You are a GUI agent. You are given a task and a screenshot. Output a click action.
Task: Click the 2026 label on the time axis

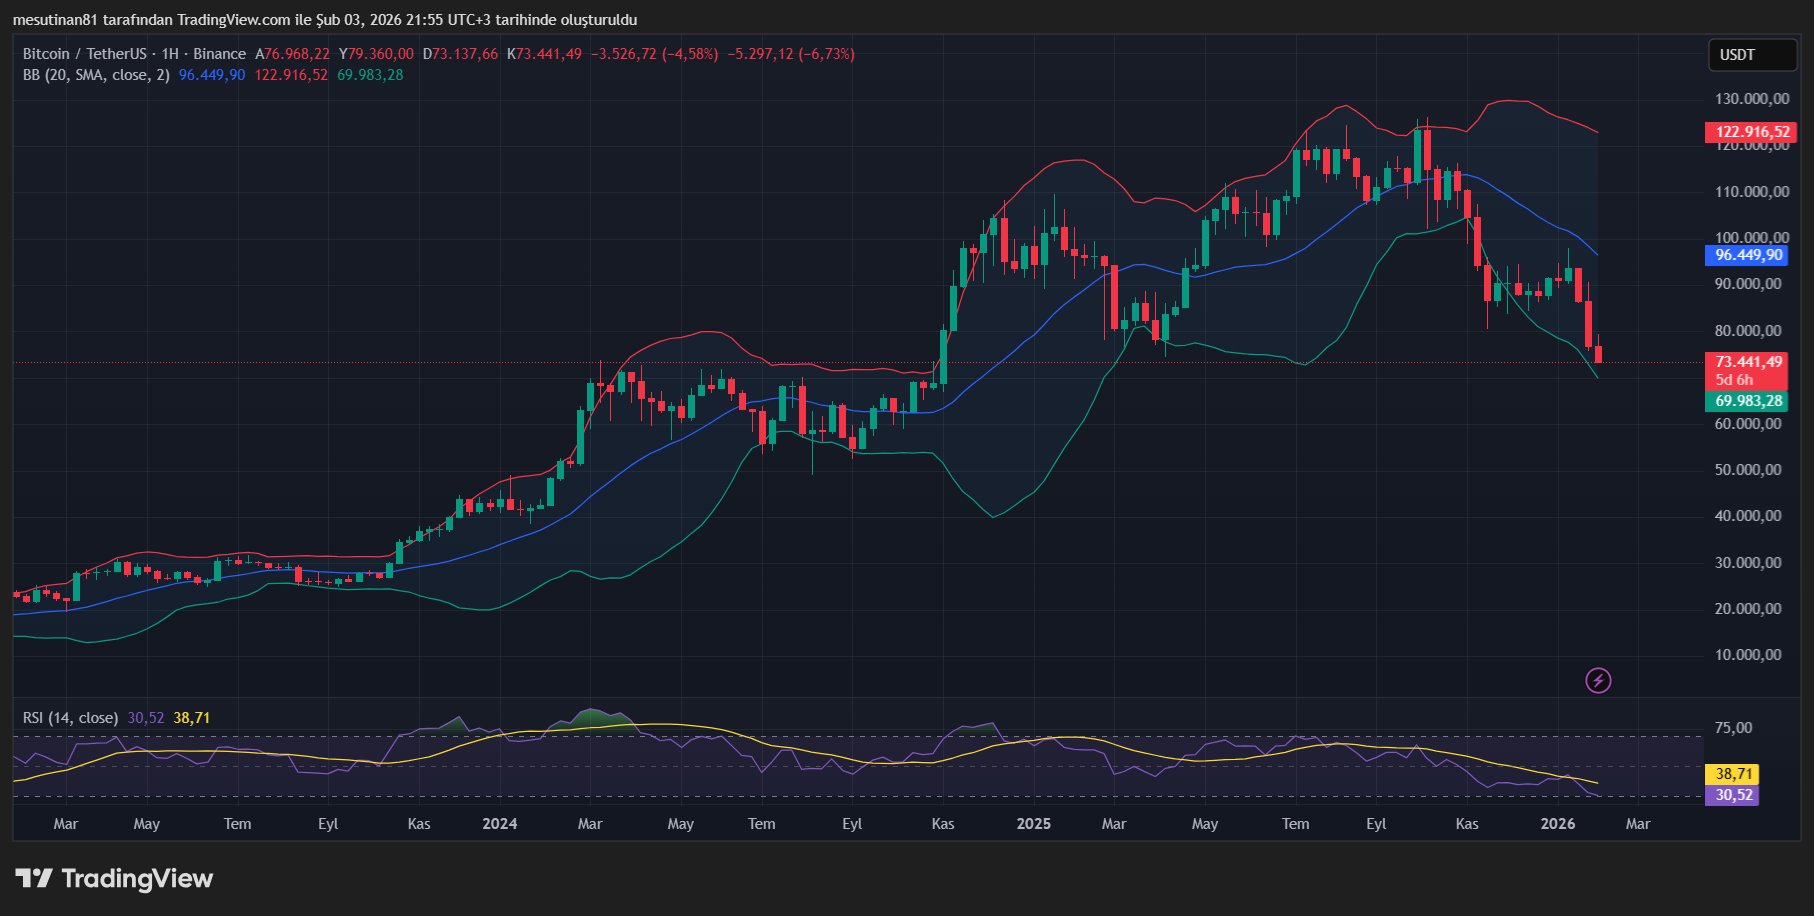point(1557,824)
